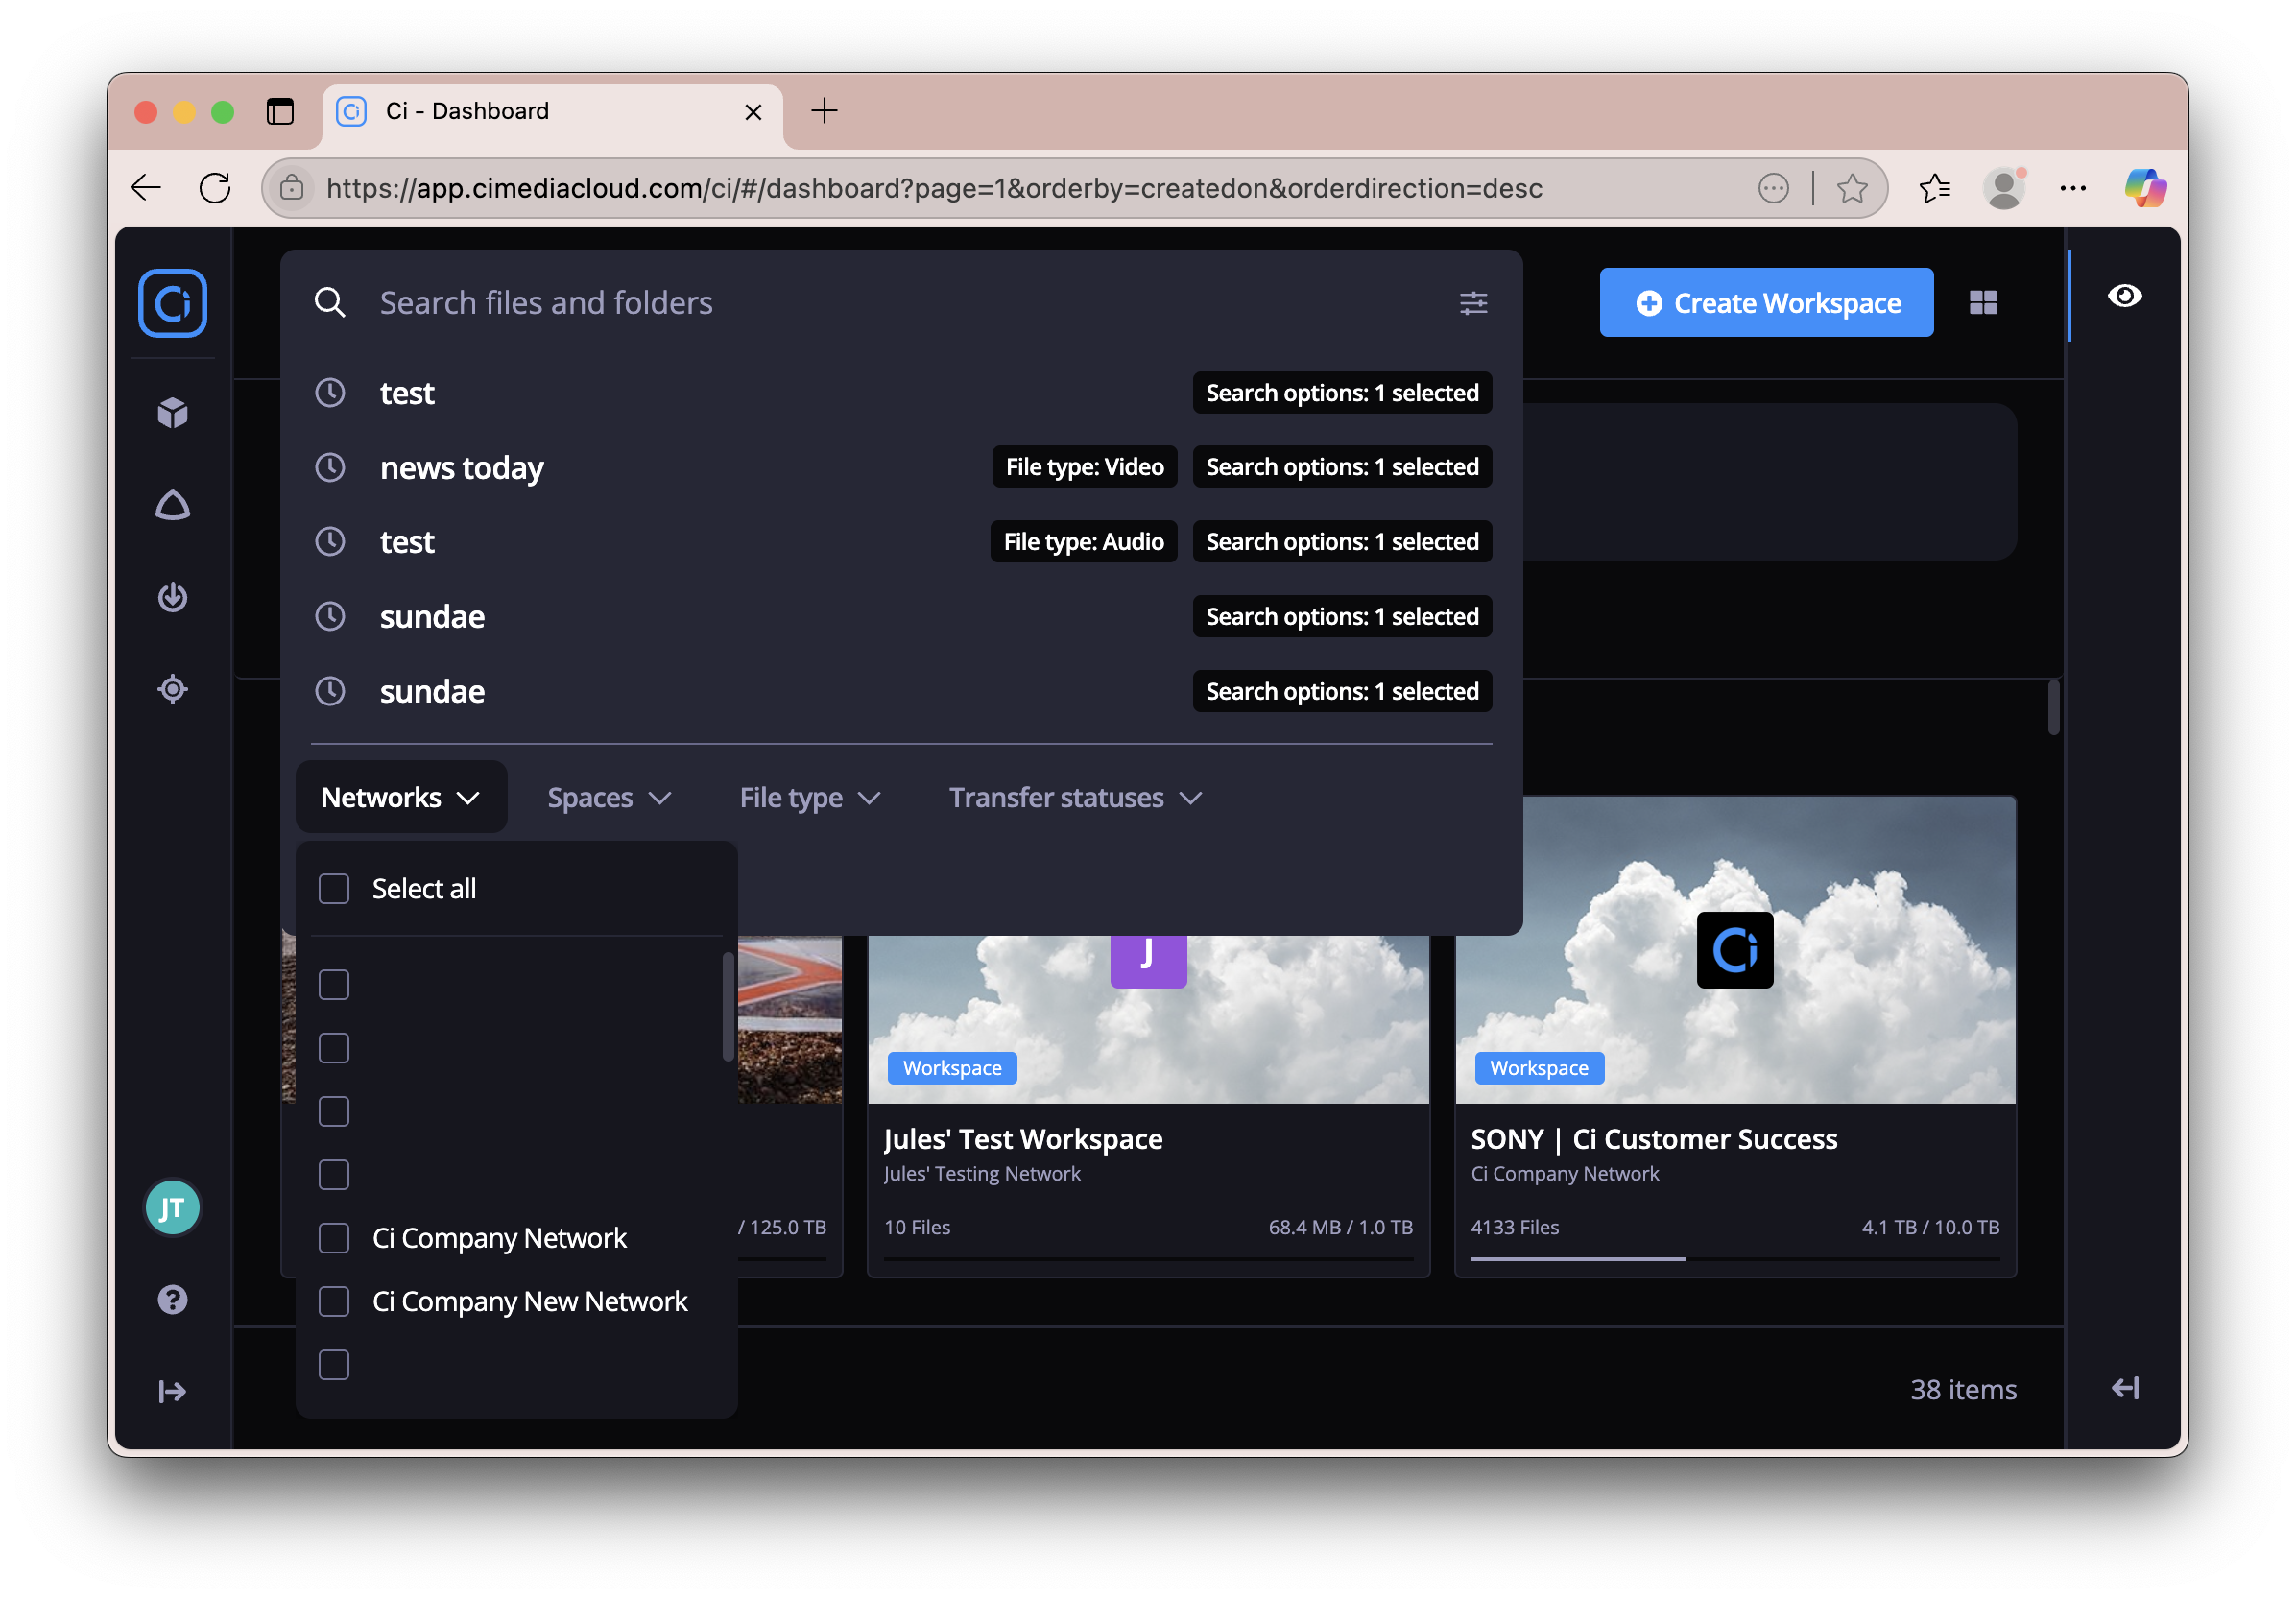Check the Ci Company Network checkbox

pos(334,1238)
